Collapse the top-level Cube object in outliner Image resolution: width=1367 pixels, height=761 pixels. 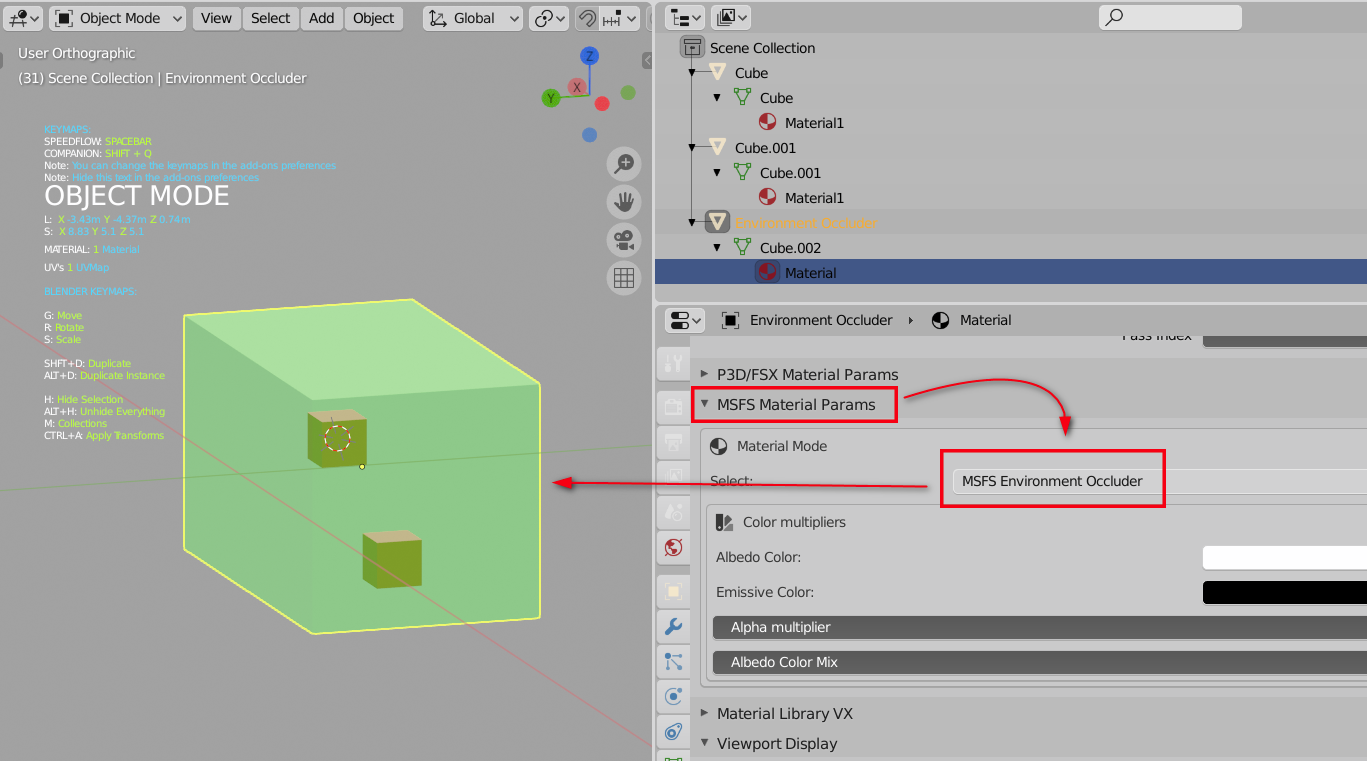pyautogui.click(x=692, y=73)
